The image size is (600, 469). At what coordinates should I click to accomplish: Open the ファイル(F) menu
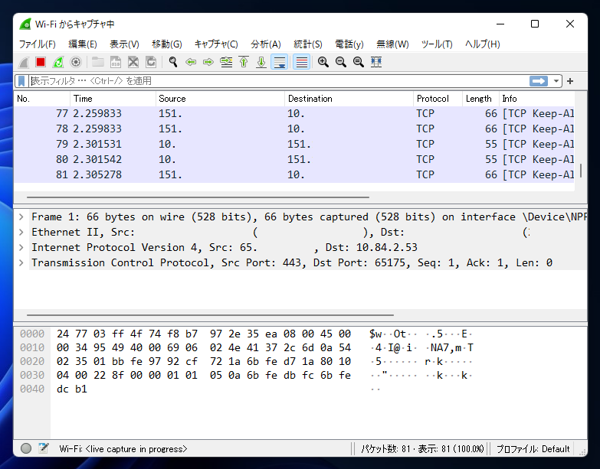coord(38,44)
